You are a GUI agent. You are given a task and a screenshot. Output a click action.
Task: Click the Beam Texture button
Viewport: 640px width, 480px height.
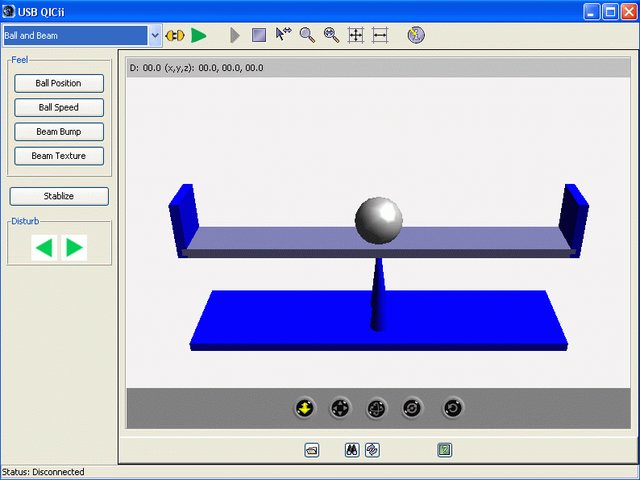59,156
